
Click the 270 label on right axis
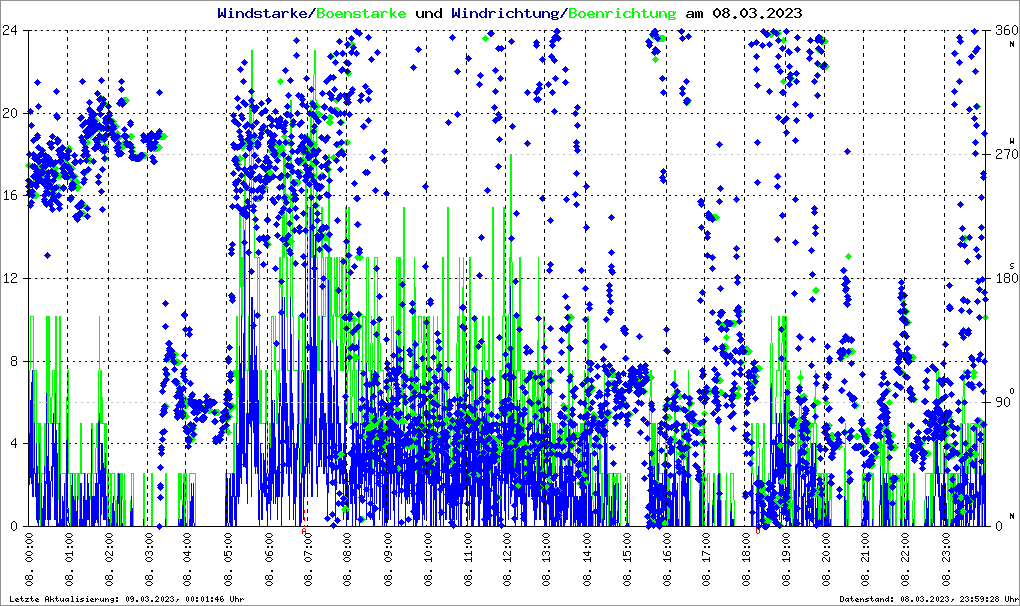1005,154
